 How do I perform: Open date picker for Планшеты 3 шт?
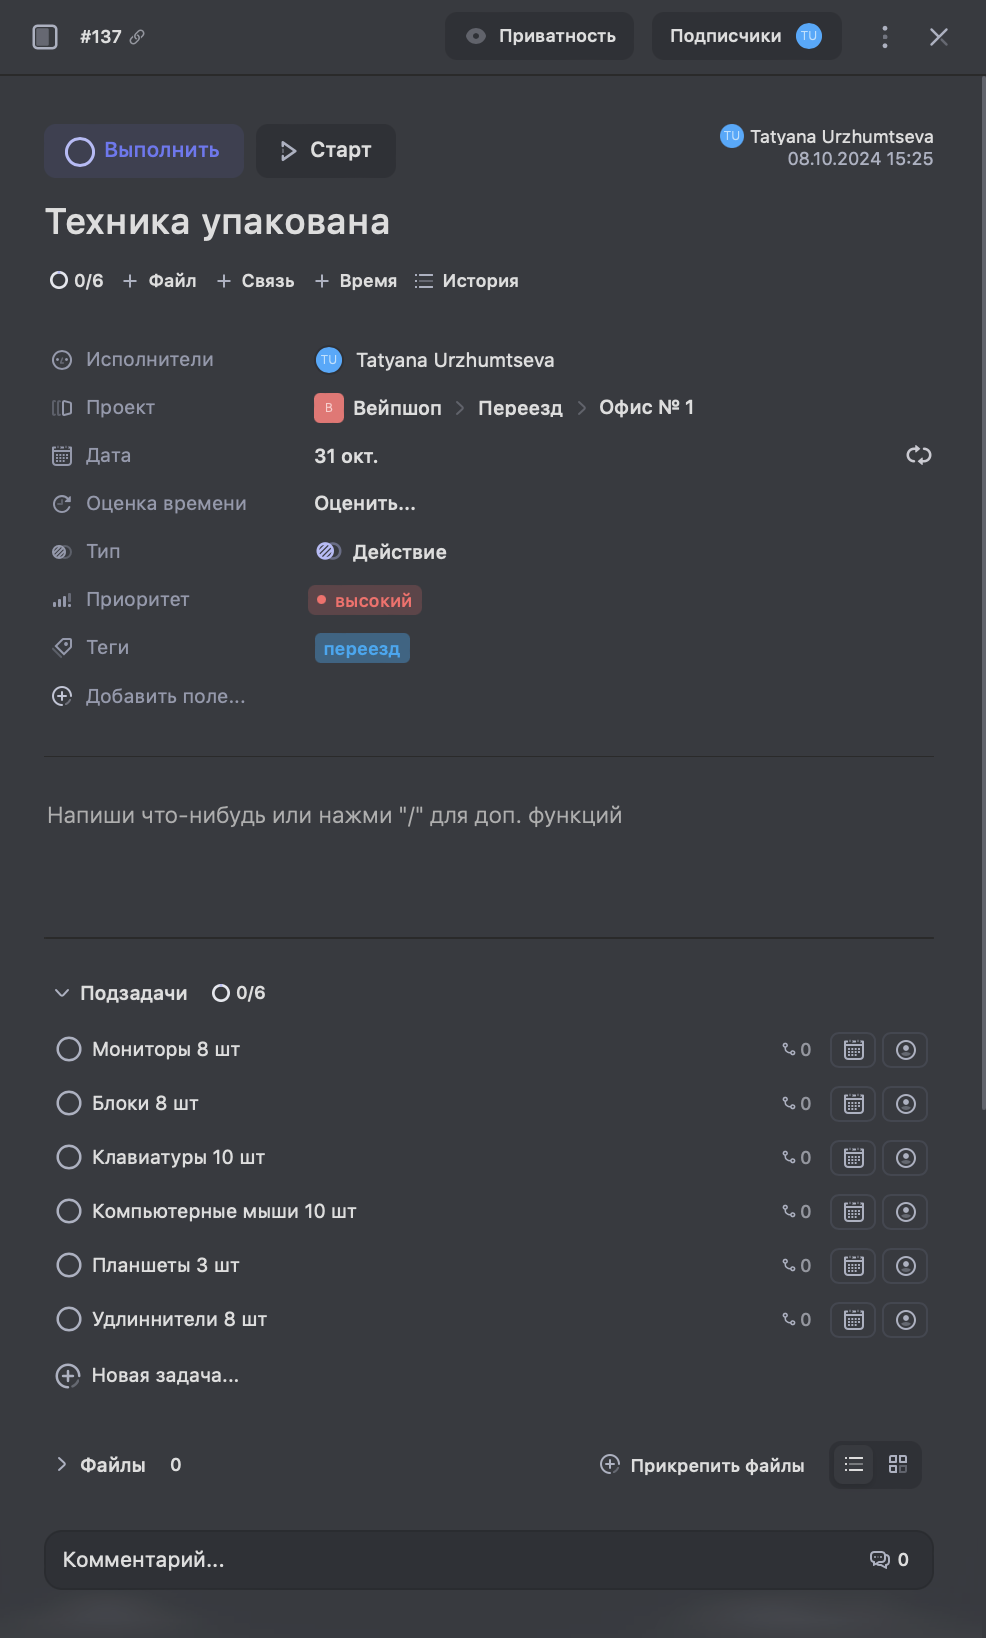click(x=853, y=1266)
